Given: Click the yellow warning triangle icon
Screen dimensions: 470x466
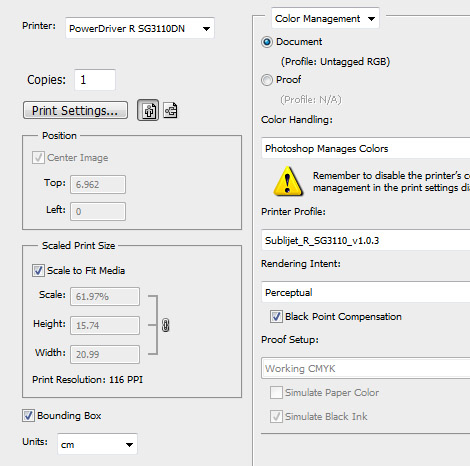Looking at the screenshot, I should (288, 181).
